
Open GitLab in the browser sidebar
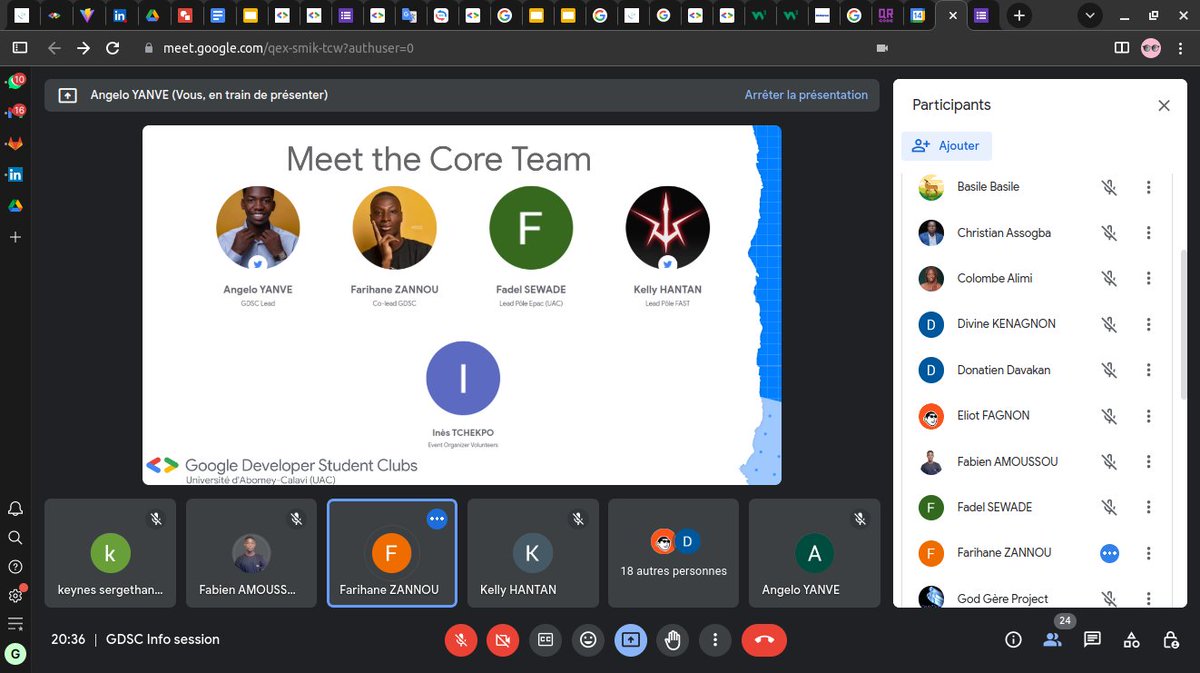coord(16,143)
